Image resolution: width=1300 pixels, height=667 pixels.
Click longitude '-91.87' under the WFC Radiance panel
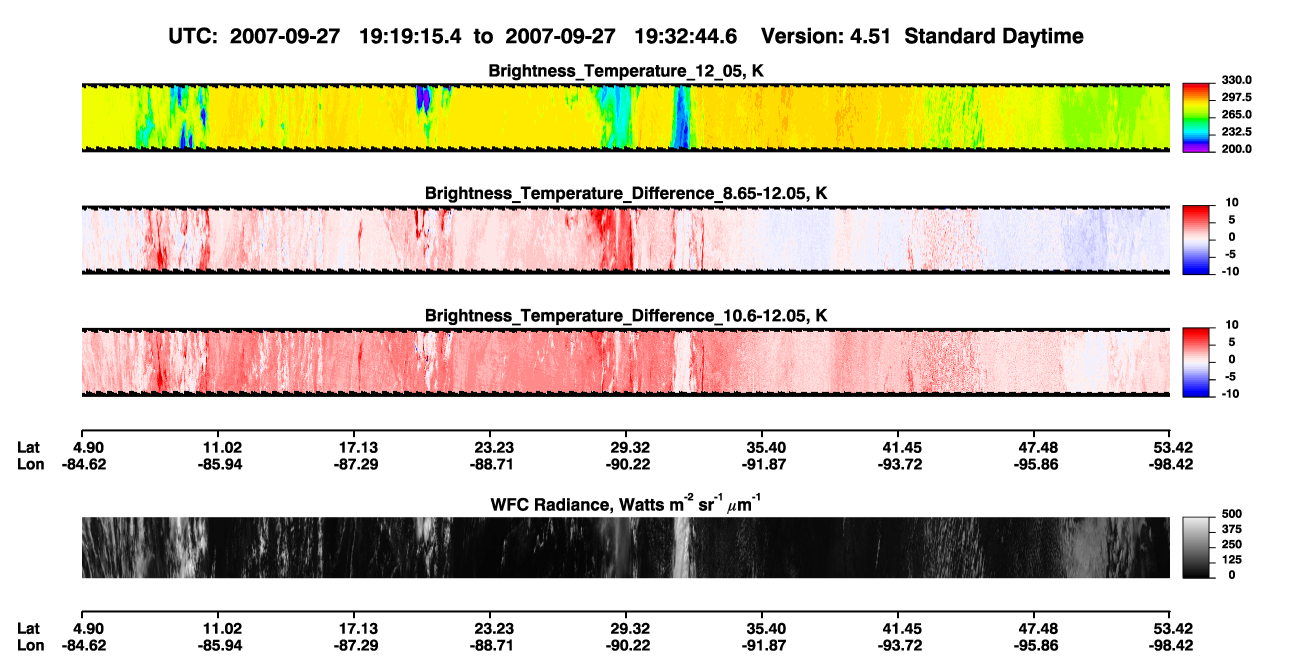click(x=765, y=646)
